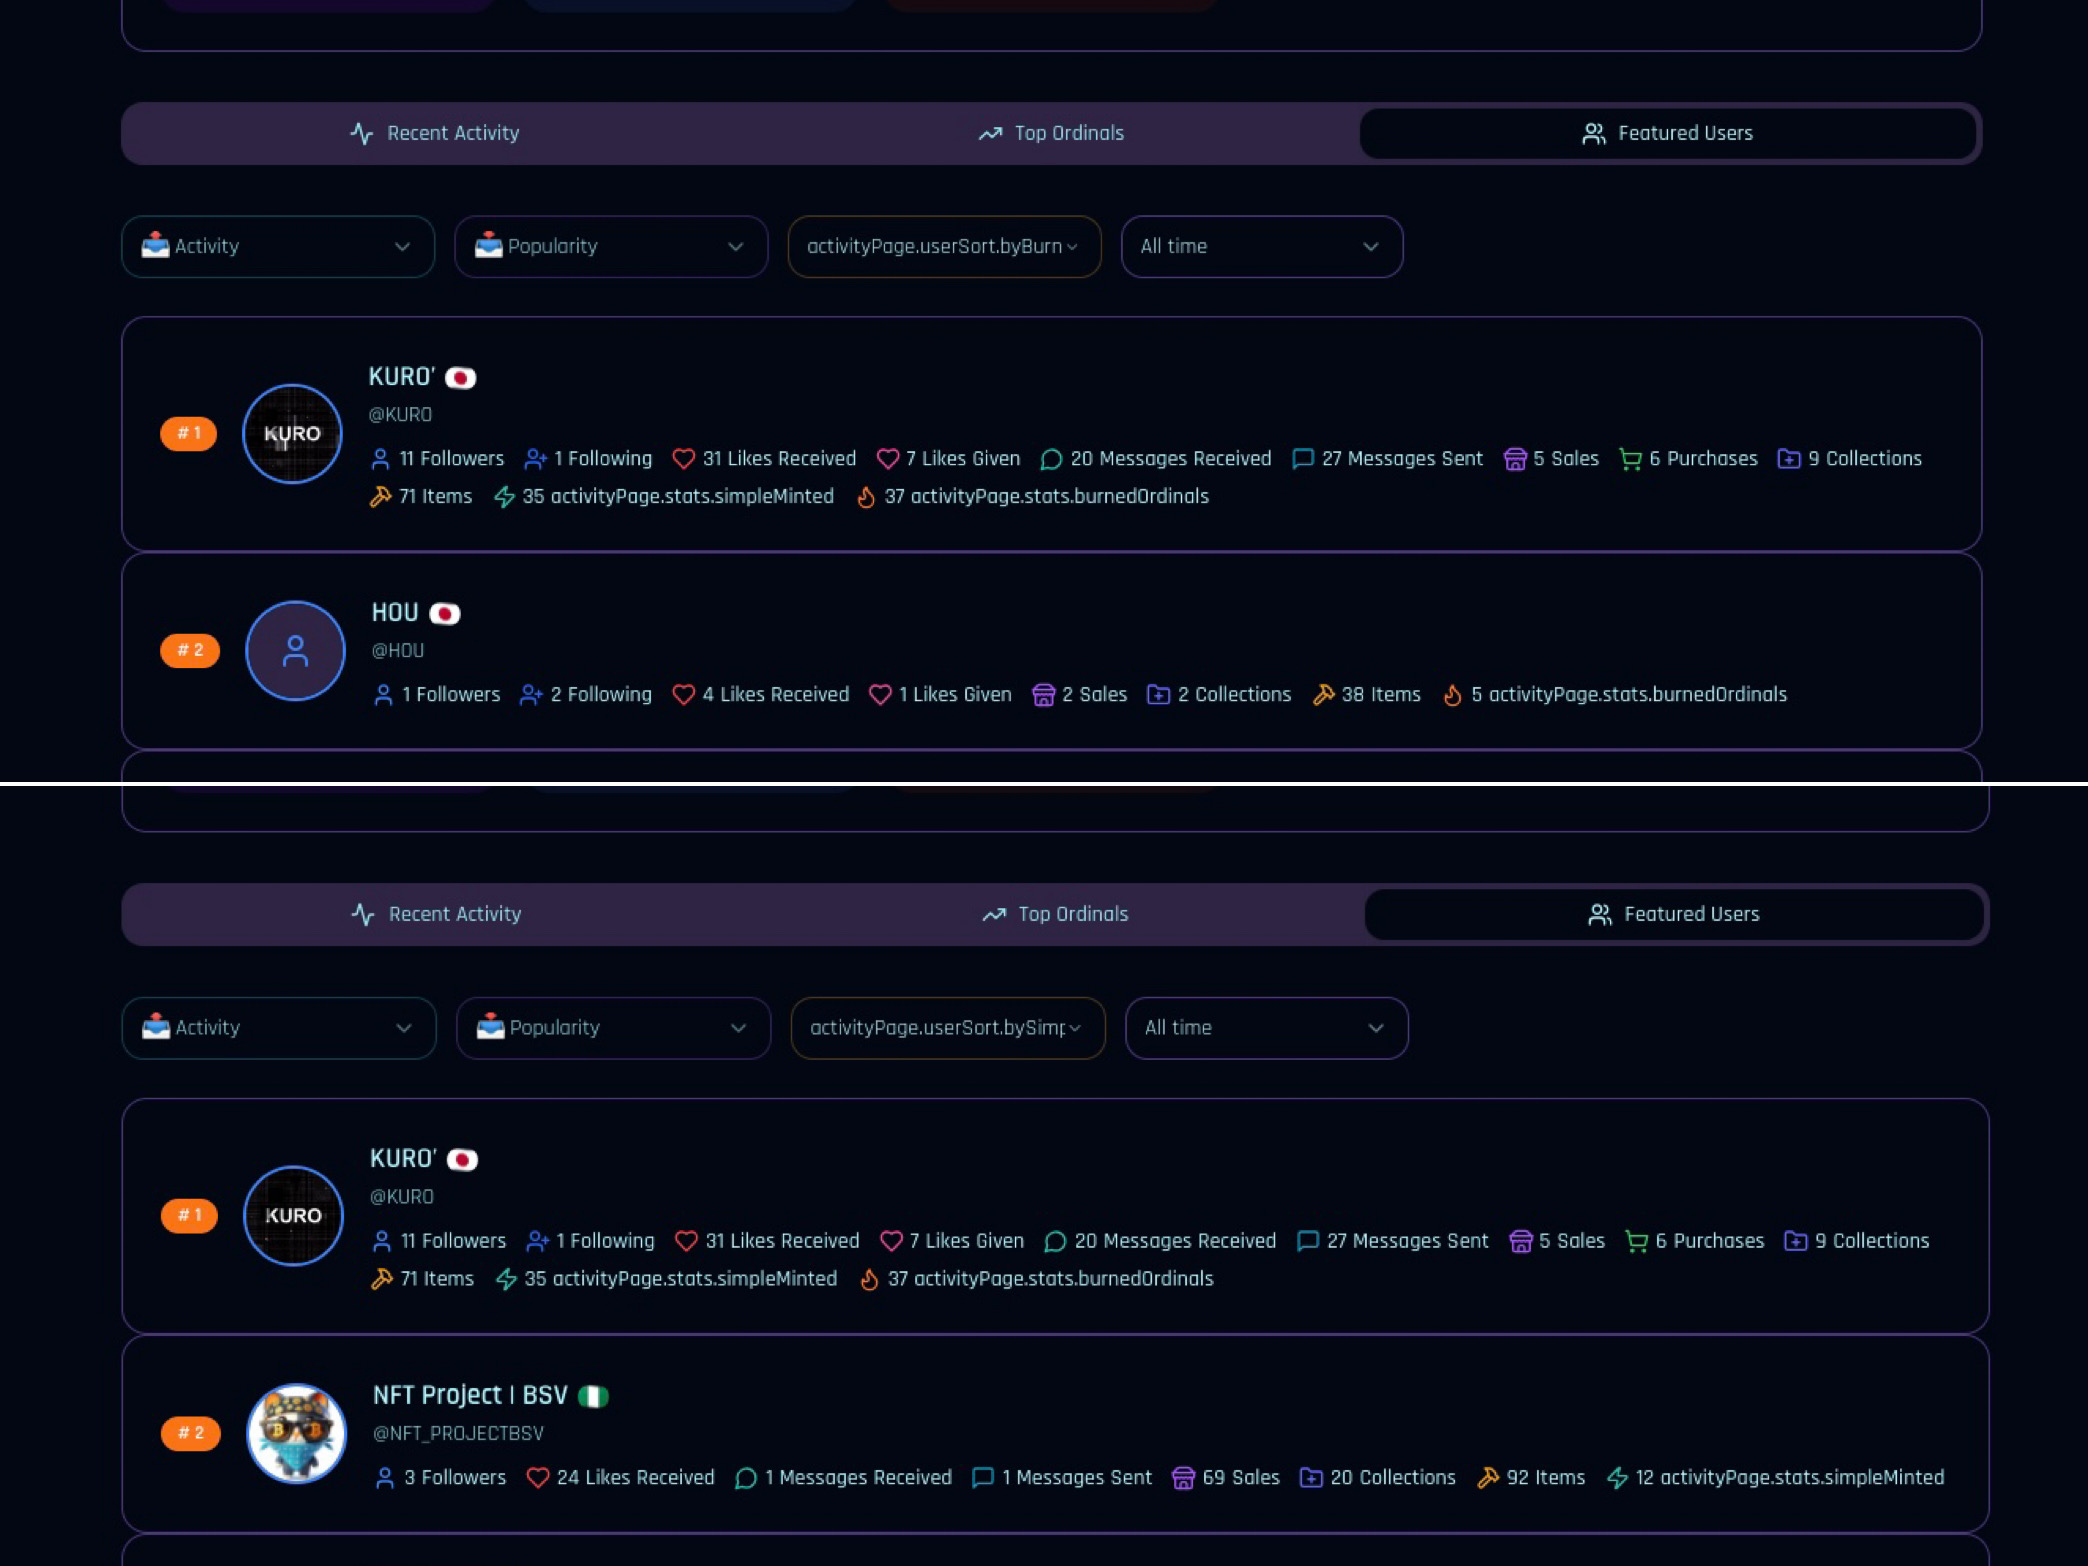This screenshot has height=1566, width=2088.
Task: Switch to Top Ordinals tab in bottom screenshot
Action: (1055, 914)
